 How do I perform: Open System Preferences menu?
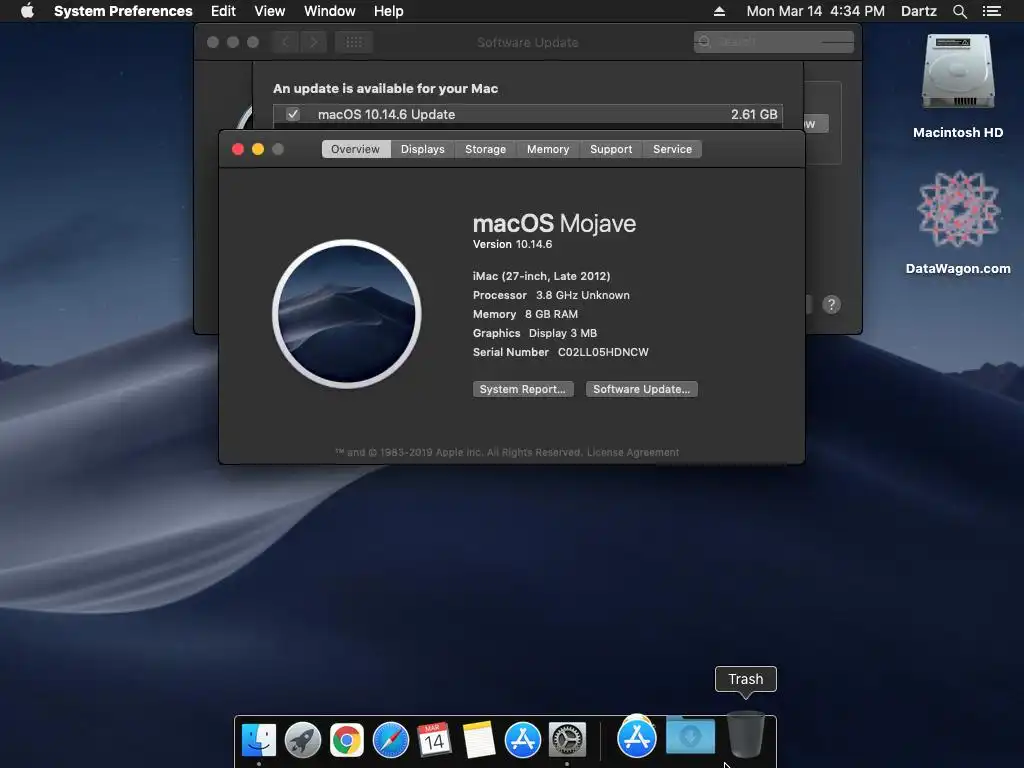coord(123,11)
